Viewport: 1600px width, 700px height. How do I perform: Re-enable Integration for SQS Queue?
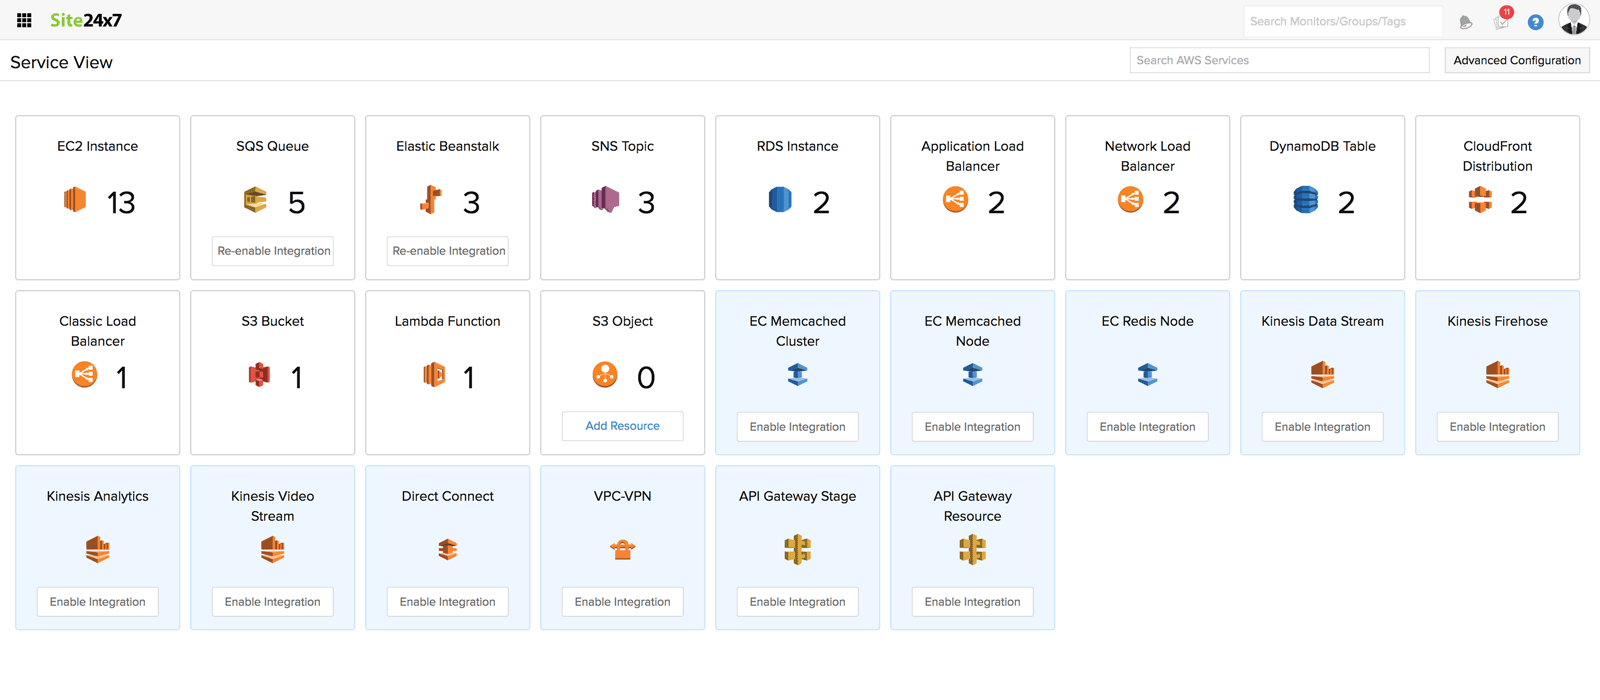(x=273, y=251)
